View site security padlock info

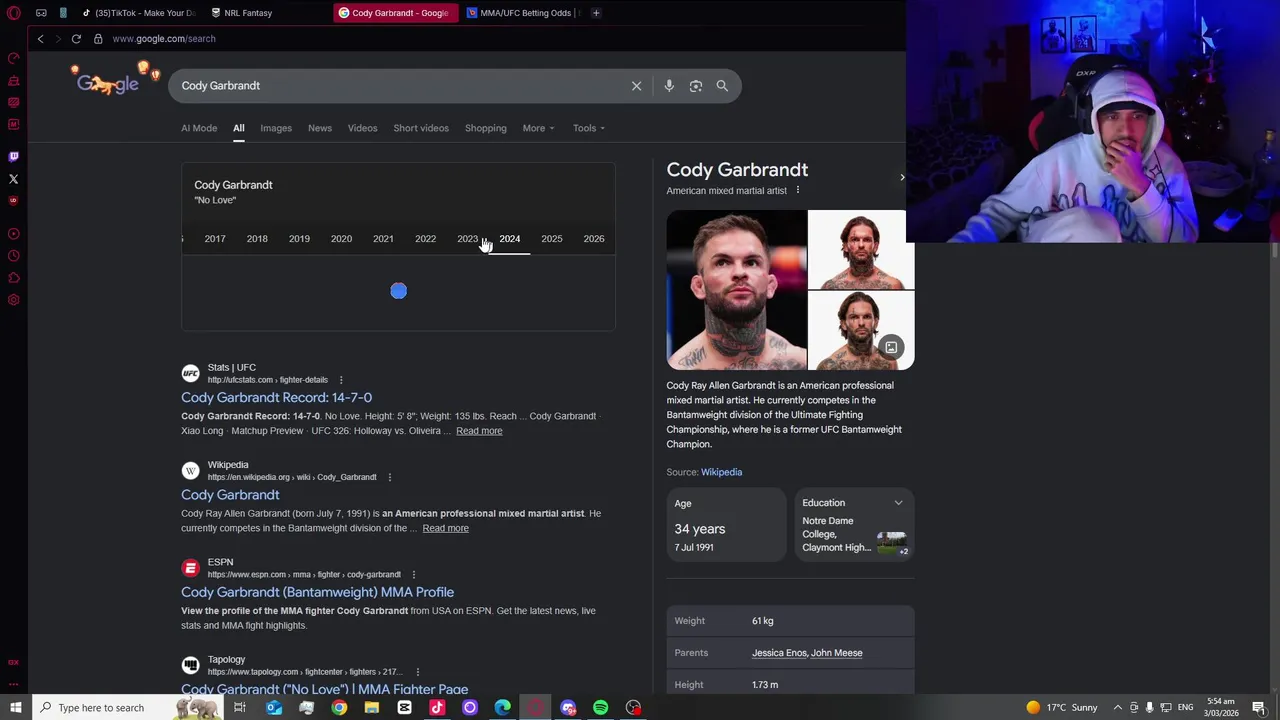(x=98, y=39)
